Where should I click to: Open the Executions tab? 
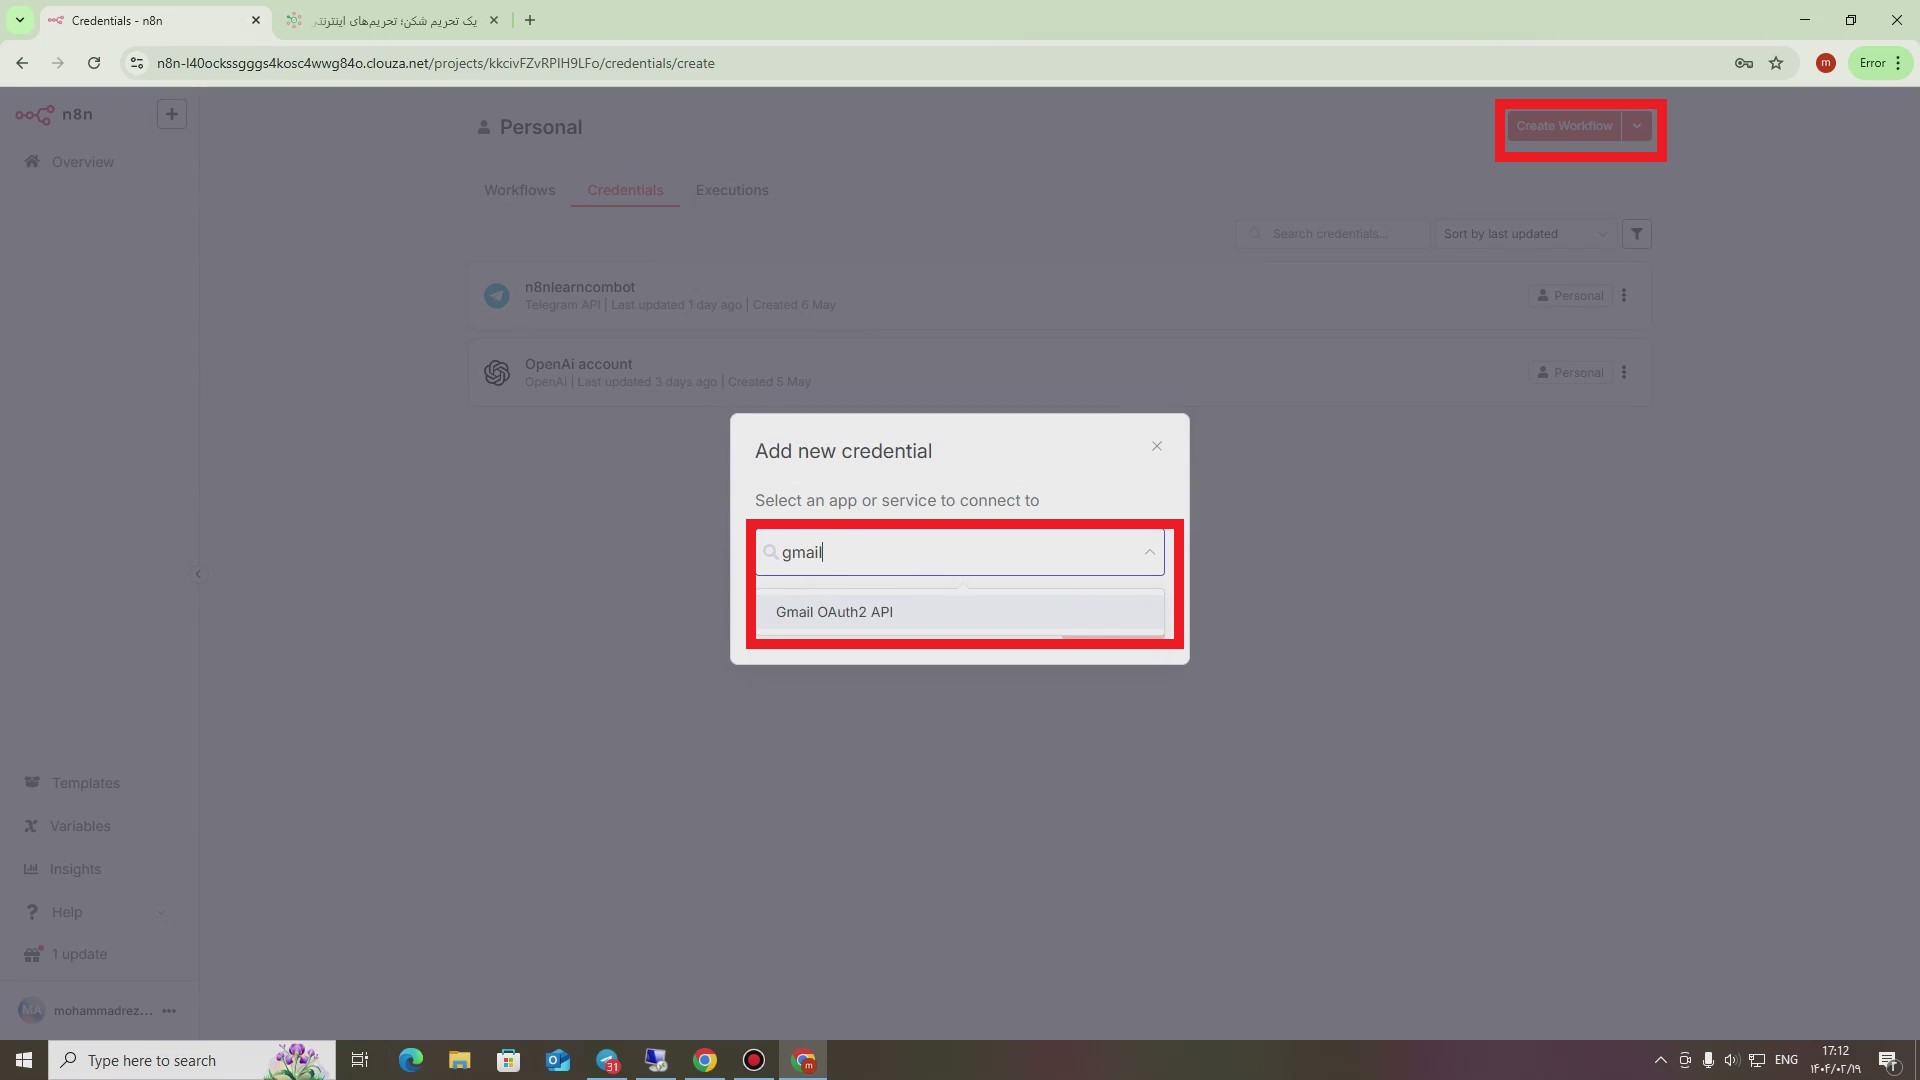(x=732, y=190)
